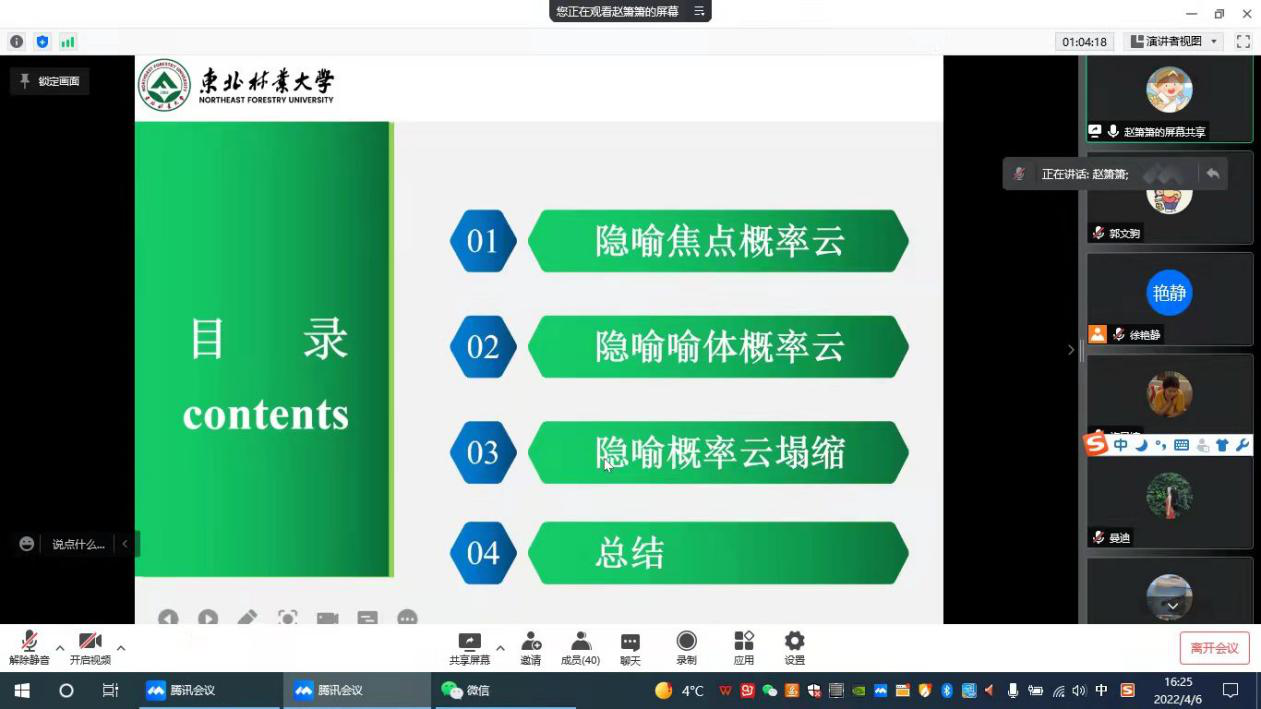
Task: Click the Leave Meeting (离开会议) button
Action: (x=1214, y=648)
